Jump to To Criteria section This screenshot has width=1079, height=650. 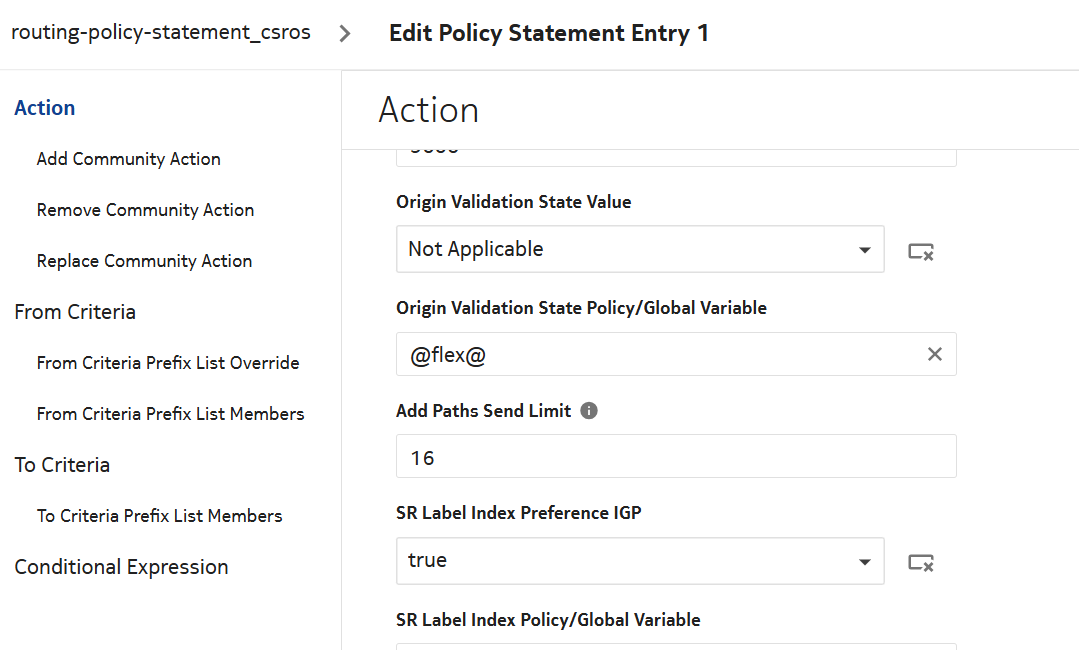click(x=62, y=465)
